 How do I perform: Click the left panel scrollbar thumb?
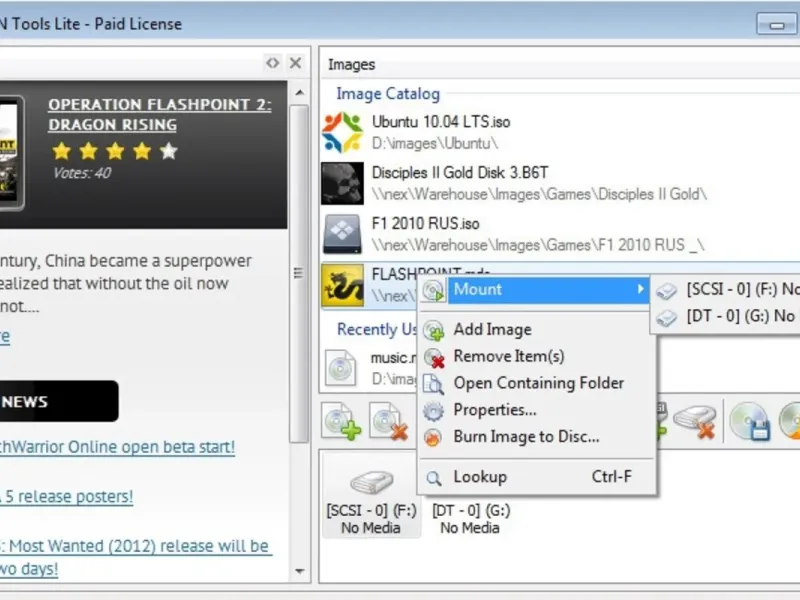tap(299, 273)
